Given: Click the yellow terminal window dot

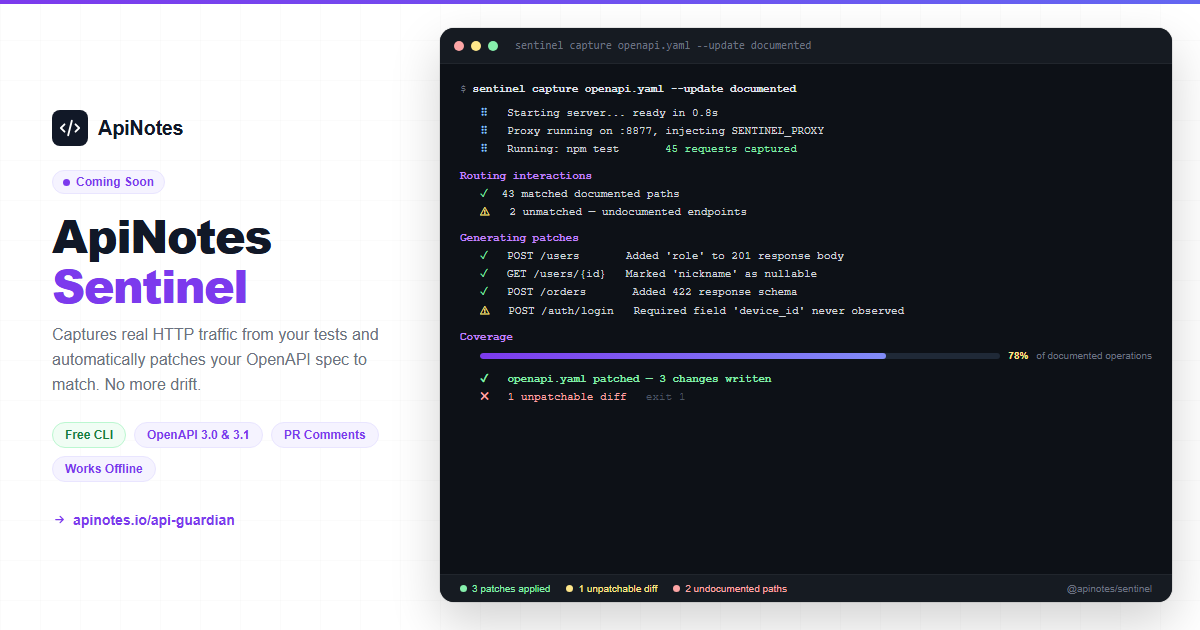Looking at the screenshot, I should (476, 46).
